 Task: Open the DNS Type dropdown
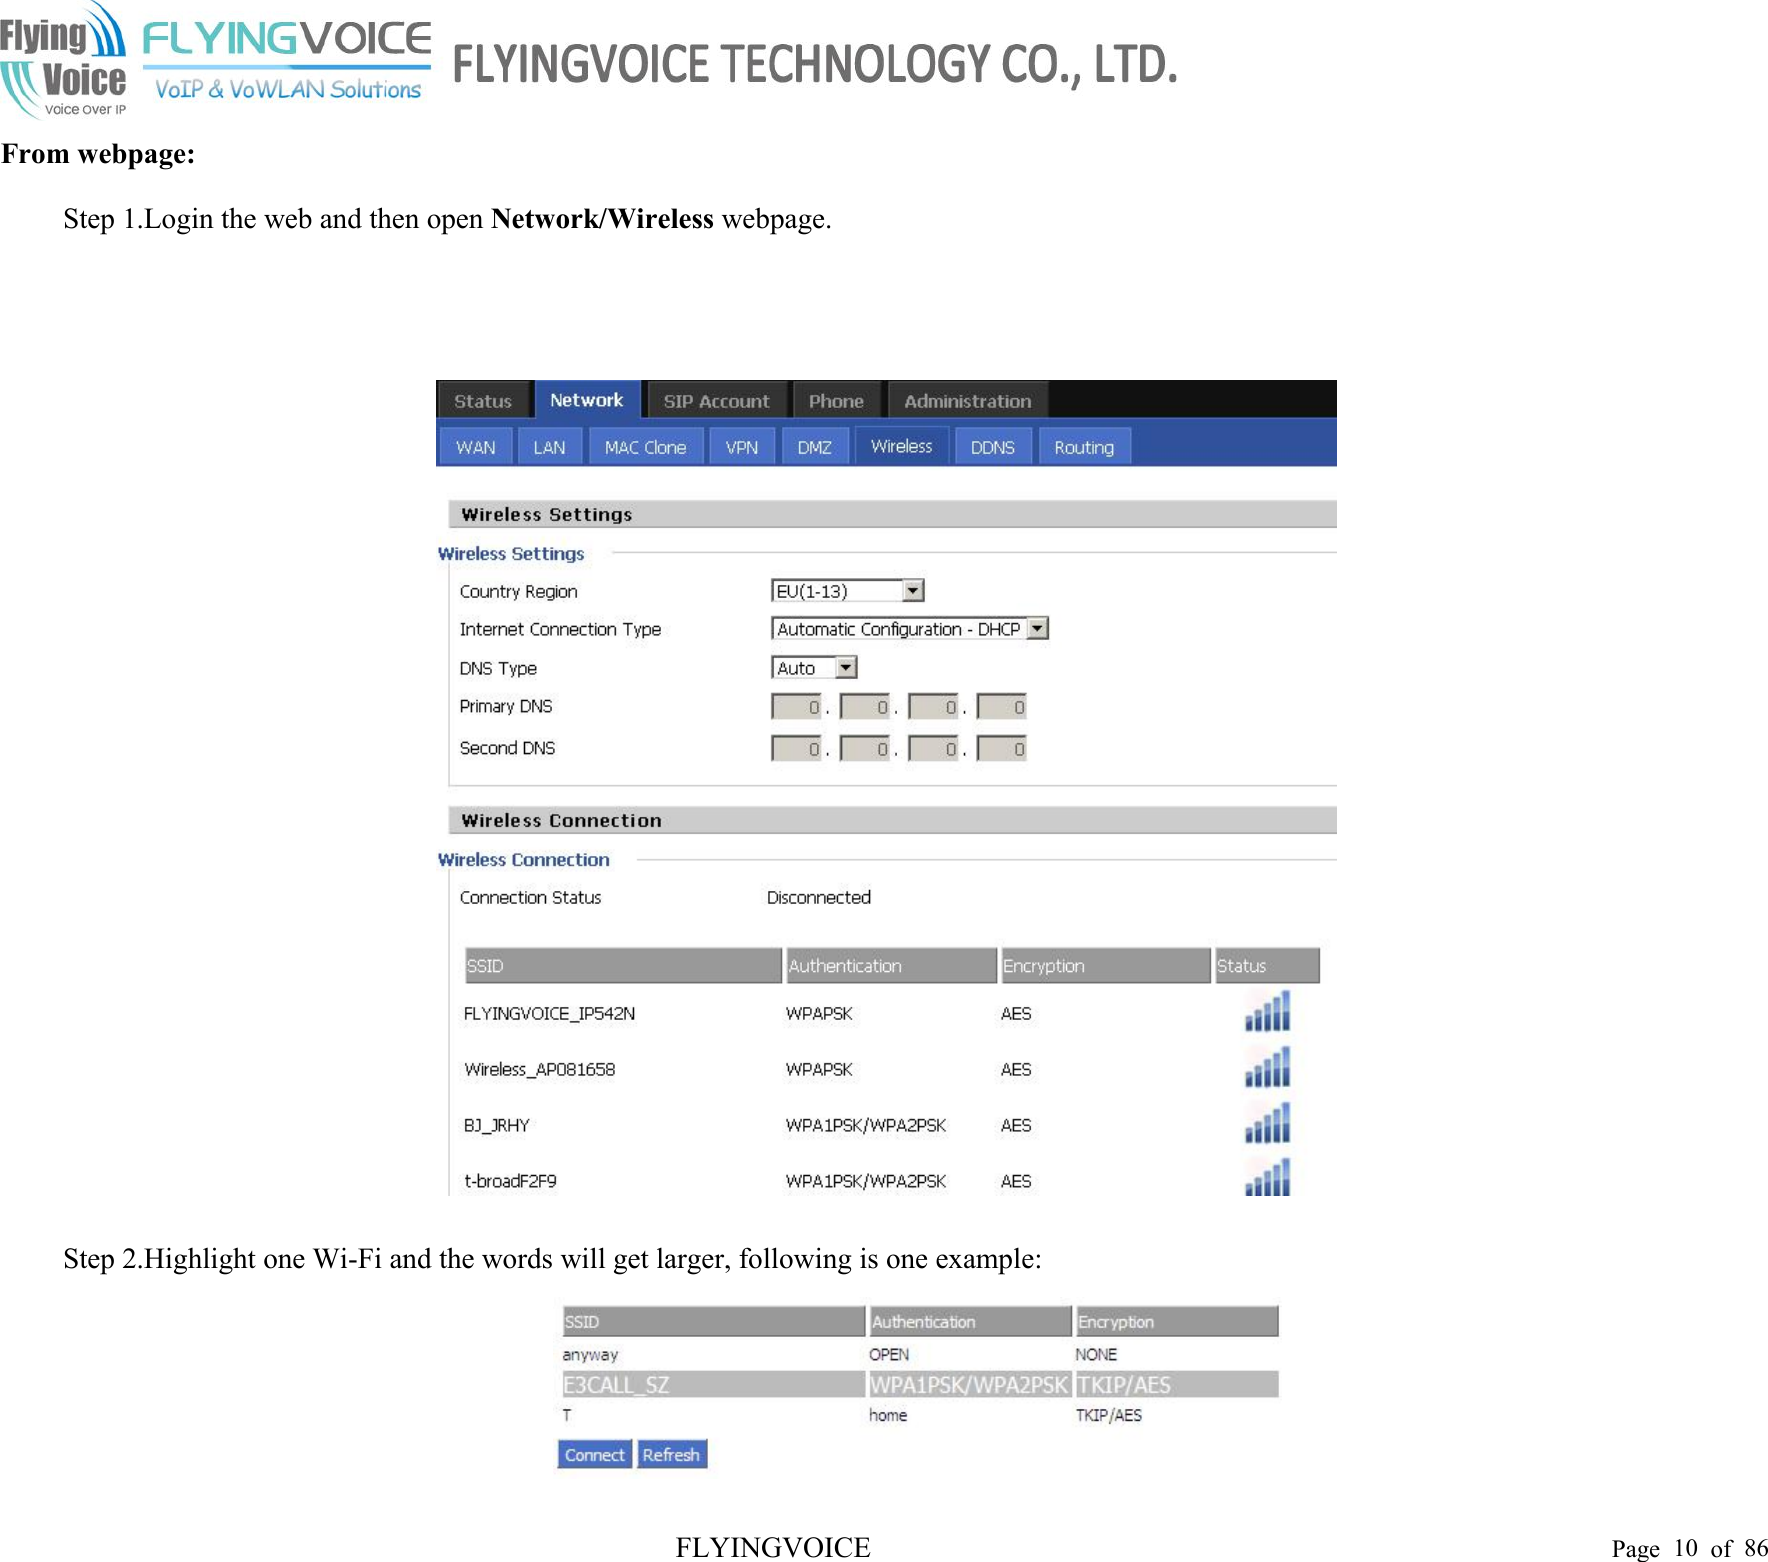click(x=814, y=668)
